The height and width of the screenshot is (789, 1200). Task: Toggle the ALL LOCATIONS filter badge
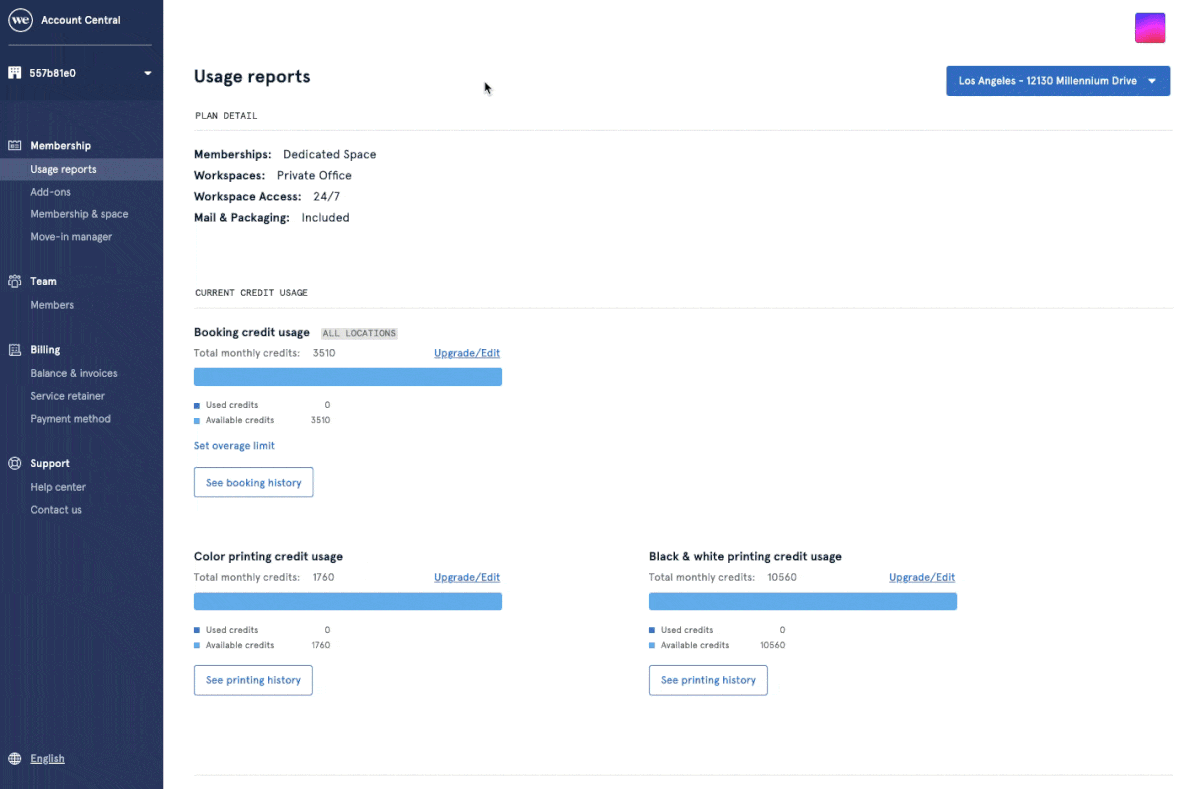coord(359,332)
